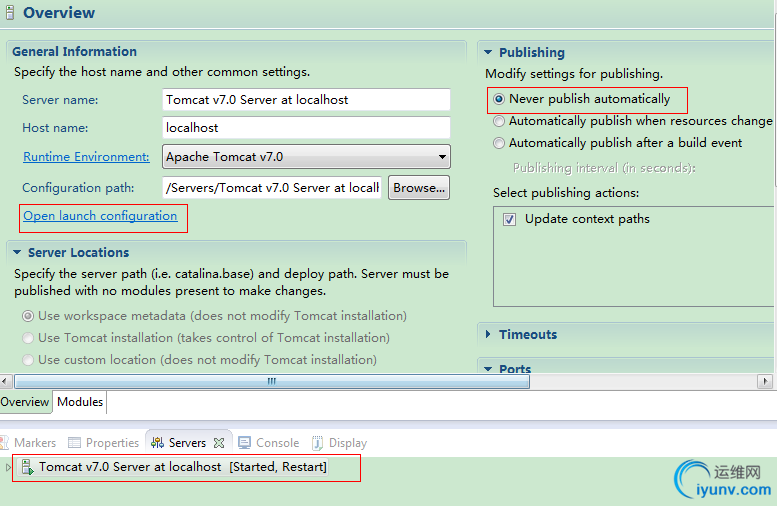The image size is (777, 506).
Task: Open the Display view tab
Action: (x=340, y=443)
